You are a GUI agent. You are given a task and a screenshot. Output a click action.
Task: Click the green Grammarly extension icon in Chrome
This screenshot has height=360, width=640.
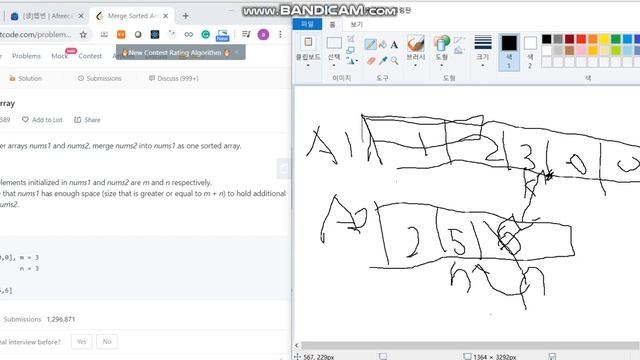pyautogui.click(x=205, y=35)
